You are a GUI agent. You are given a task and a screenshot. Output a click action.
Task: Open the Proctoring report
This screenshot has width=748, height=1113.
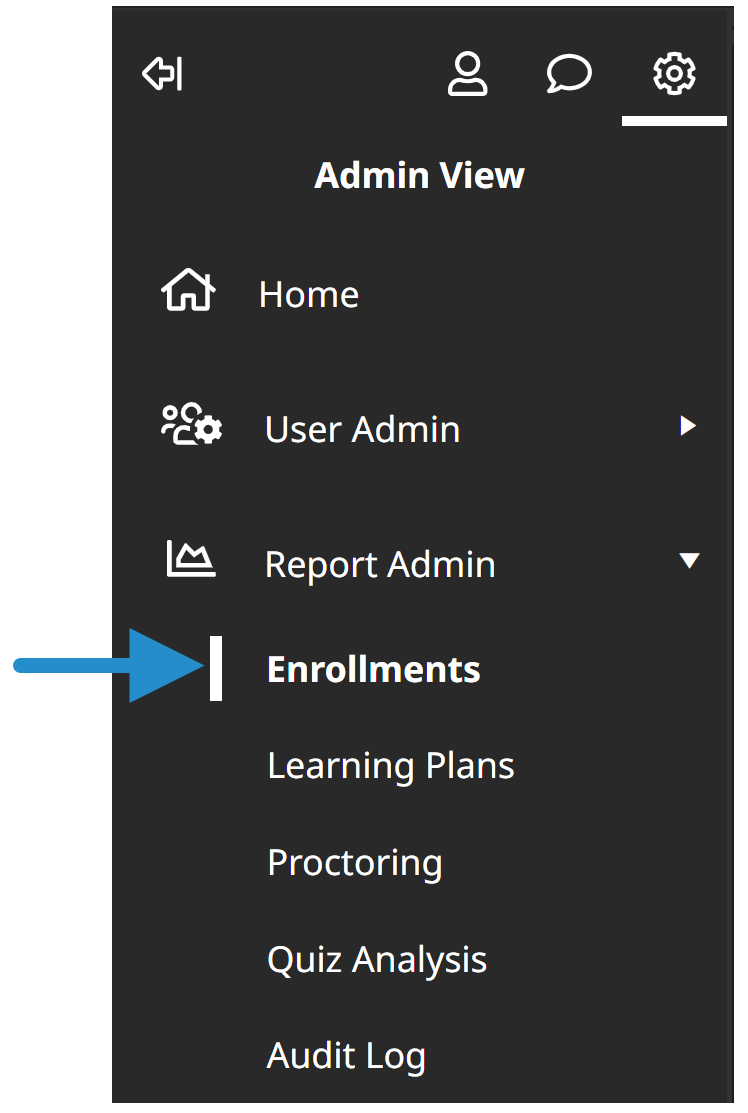pyautogui.click(x=355, y=864)
